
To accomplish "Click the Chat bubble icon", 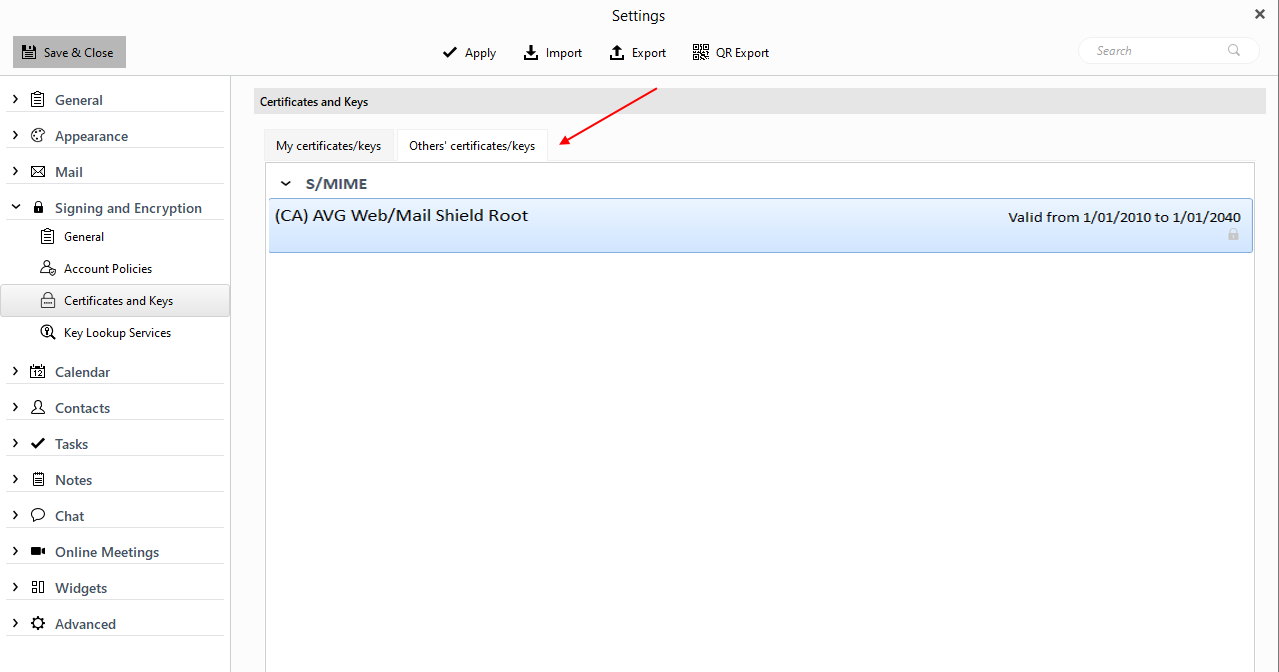I will pos(38,516).
